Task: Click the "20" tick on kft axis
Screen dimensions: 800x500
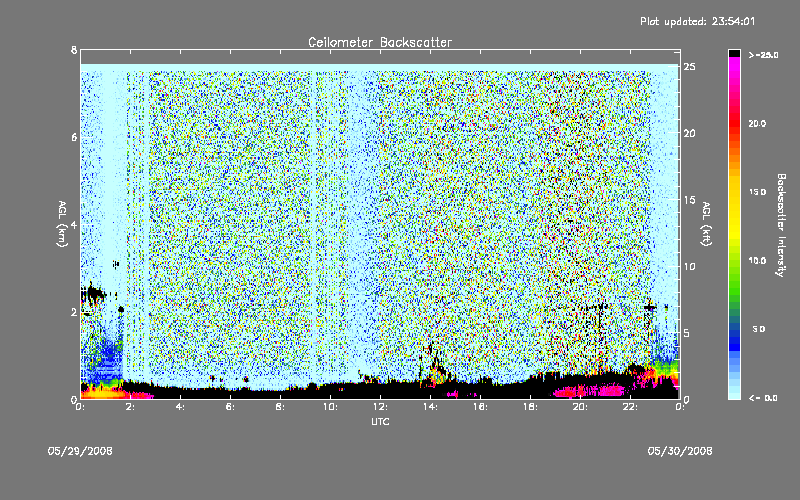Action: coord(690,133)
